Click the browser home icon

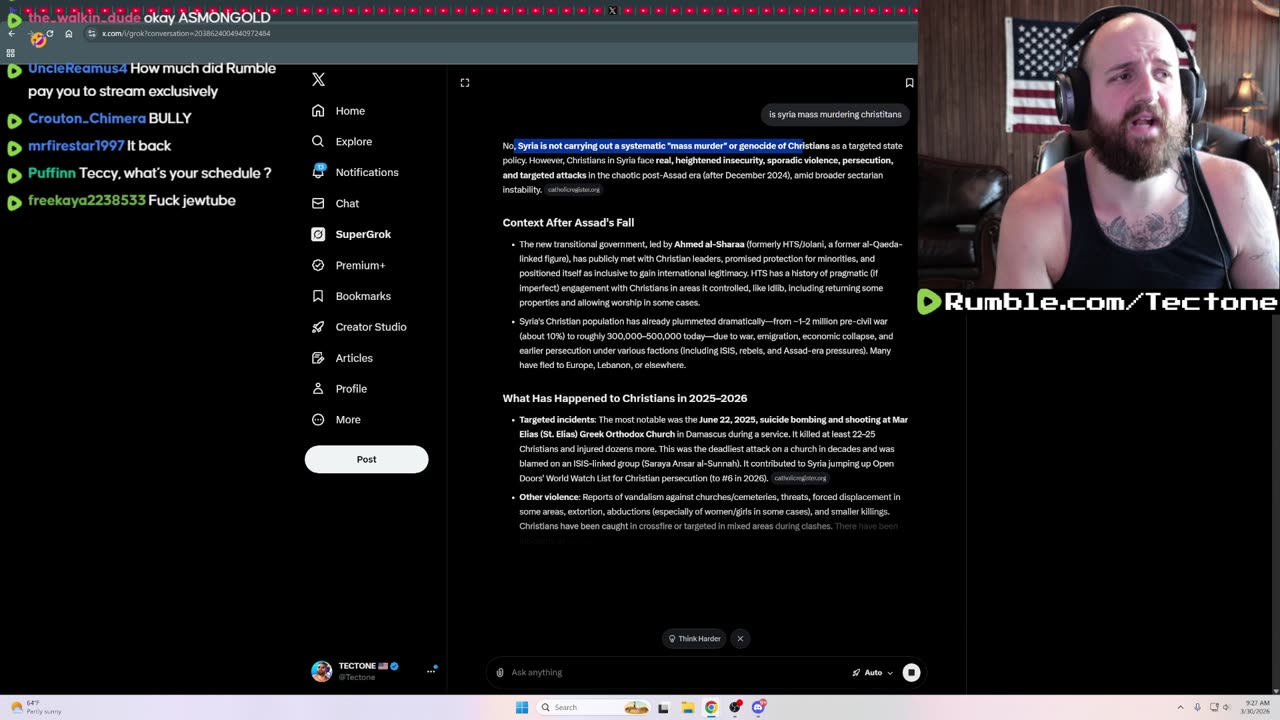[x=68, y=34]
